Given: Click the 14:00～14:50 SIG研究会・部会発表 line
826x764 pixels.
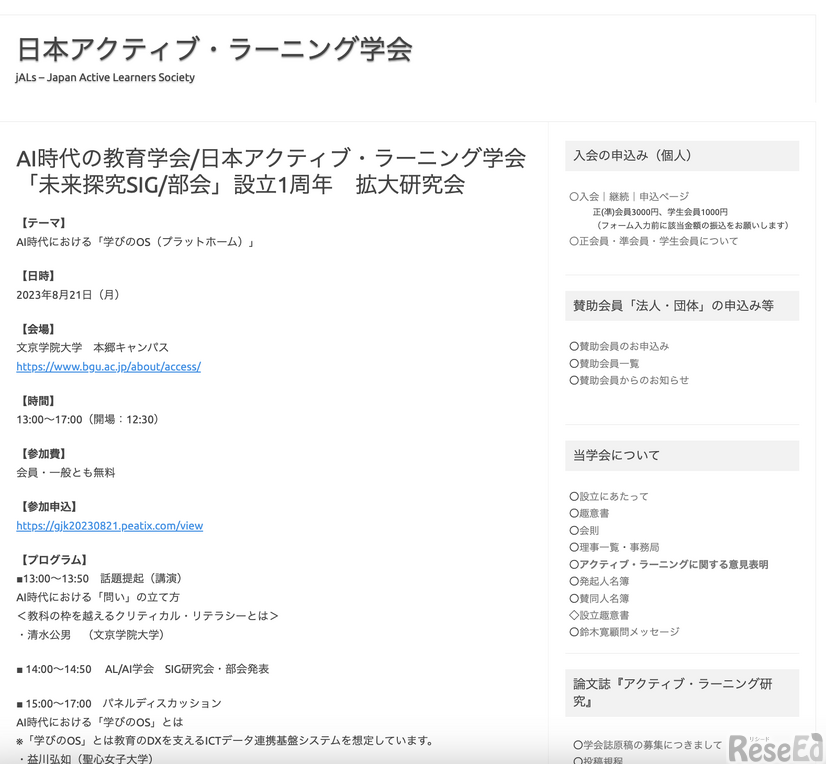Looking at the screenshot, I should point(143,669).
